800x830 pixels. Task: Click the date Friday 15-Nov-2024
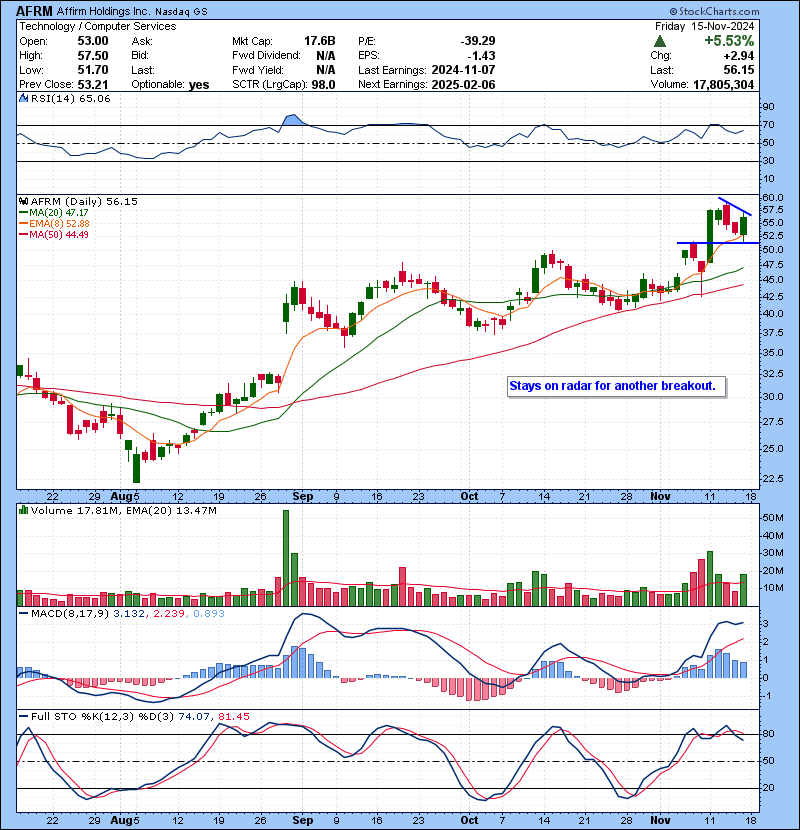click(x=704, y=26)
